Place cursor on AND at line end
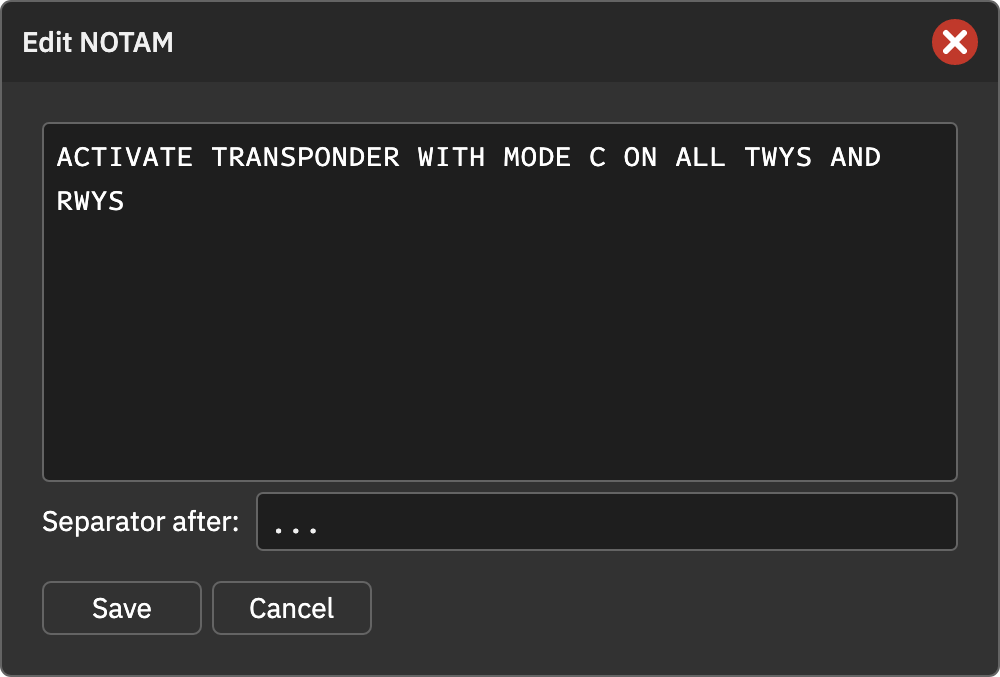 tap(855, 157)
